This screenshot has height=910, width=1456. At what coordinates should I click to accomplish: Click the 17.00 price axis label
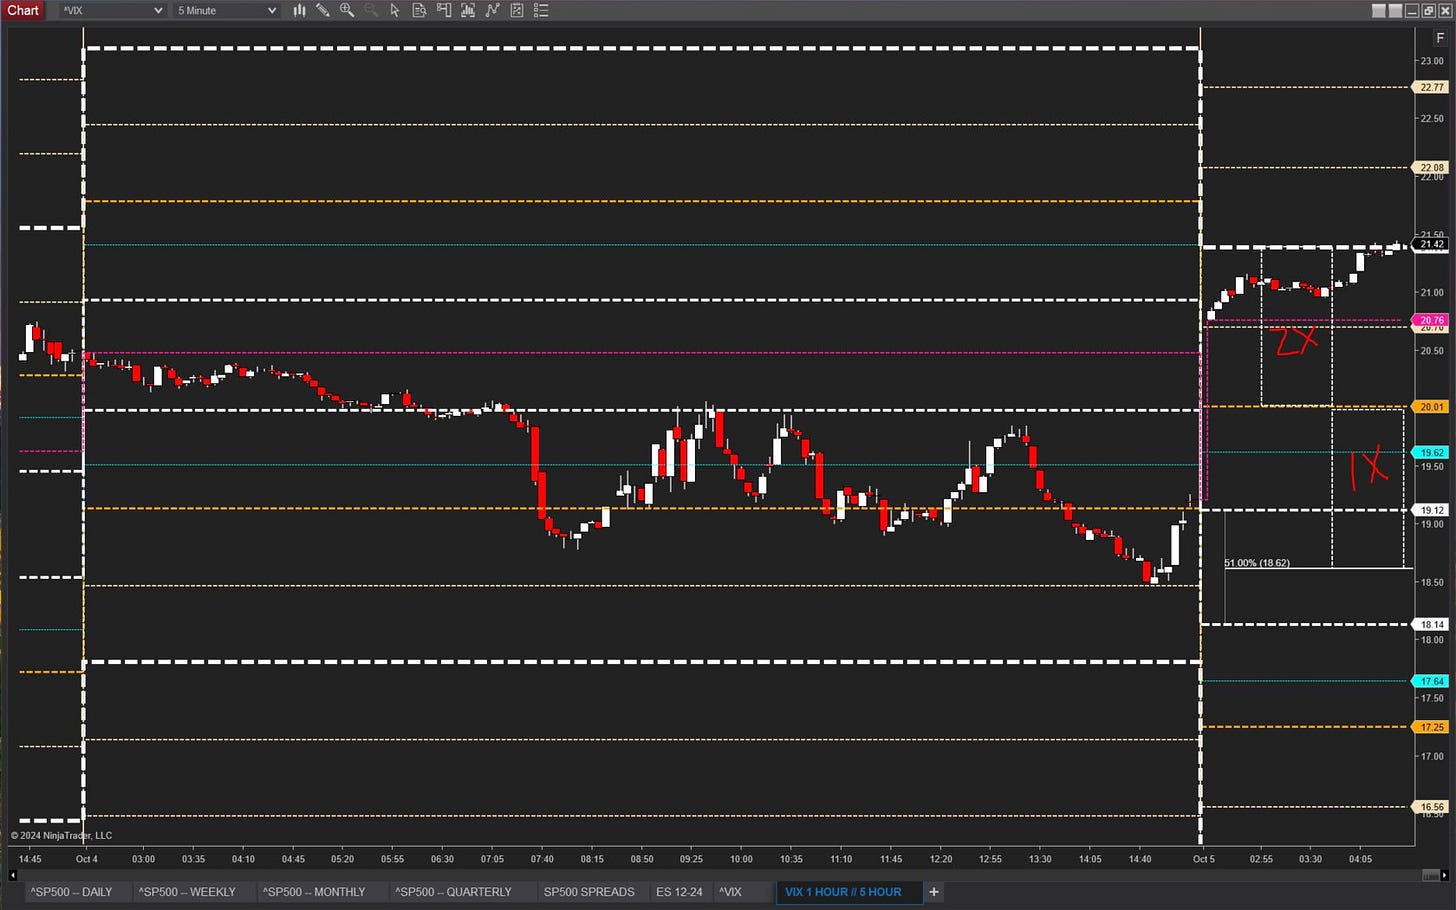1432,756
